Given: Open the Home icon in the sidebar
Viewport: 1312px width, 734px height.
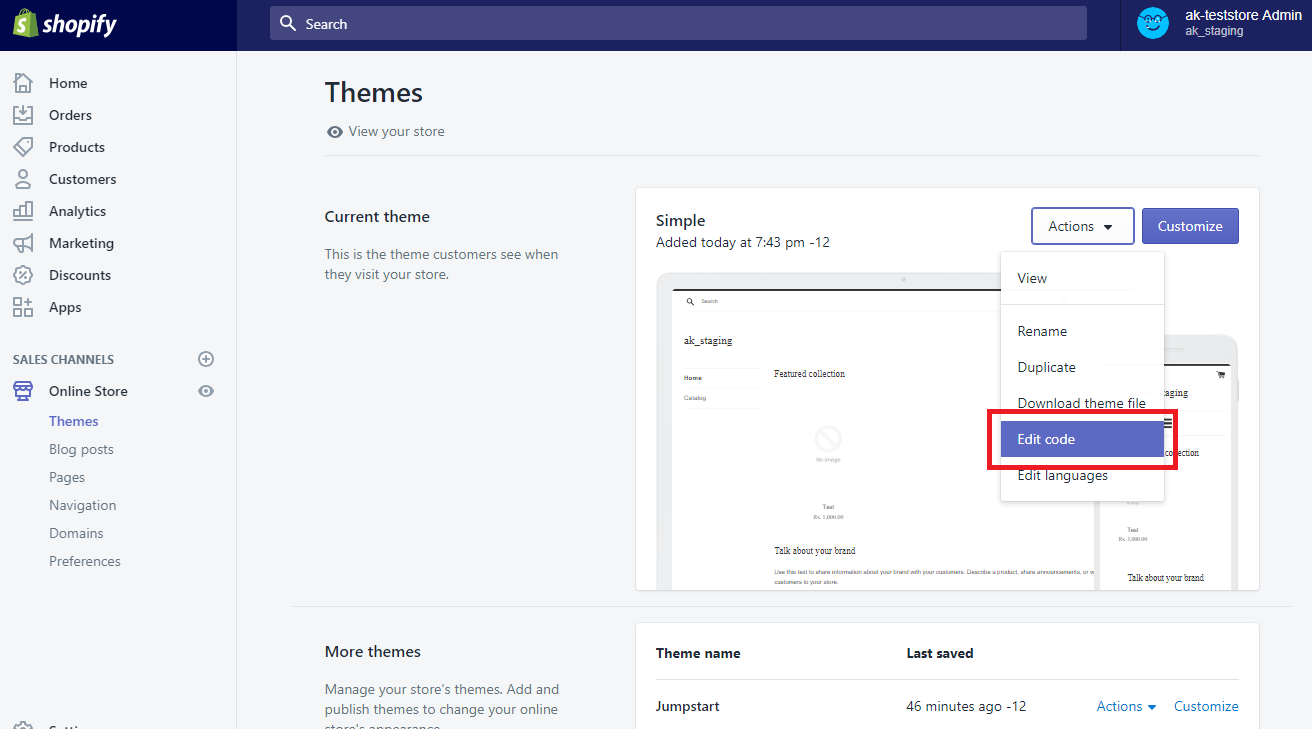Looking at the screenshot, I should click(23, 83).
